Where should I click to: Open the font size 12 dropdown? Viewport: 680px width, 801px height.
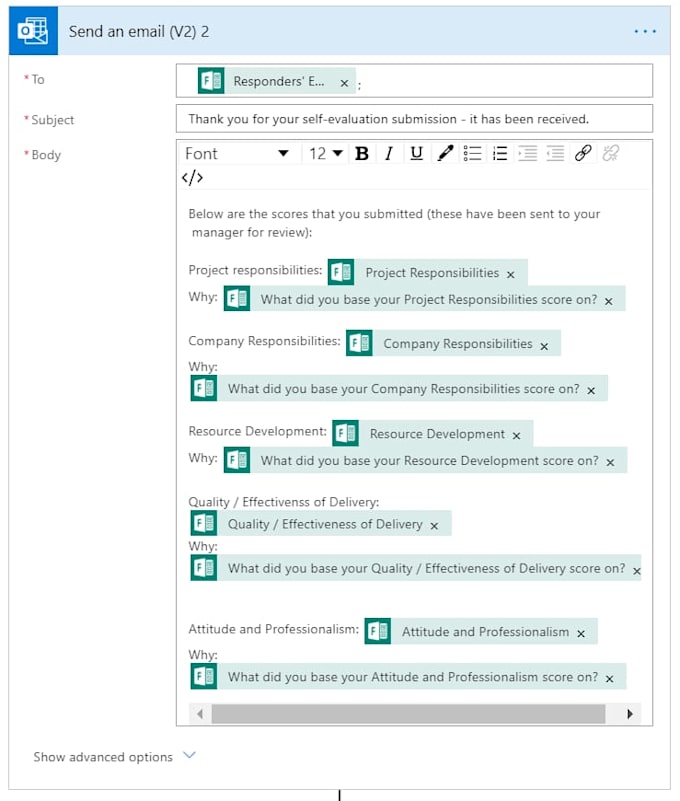[325, 153]
